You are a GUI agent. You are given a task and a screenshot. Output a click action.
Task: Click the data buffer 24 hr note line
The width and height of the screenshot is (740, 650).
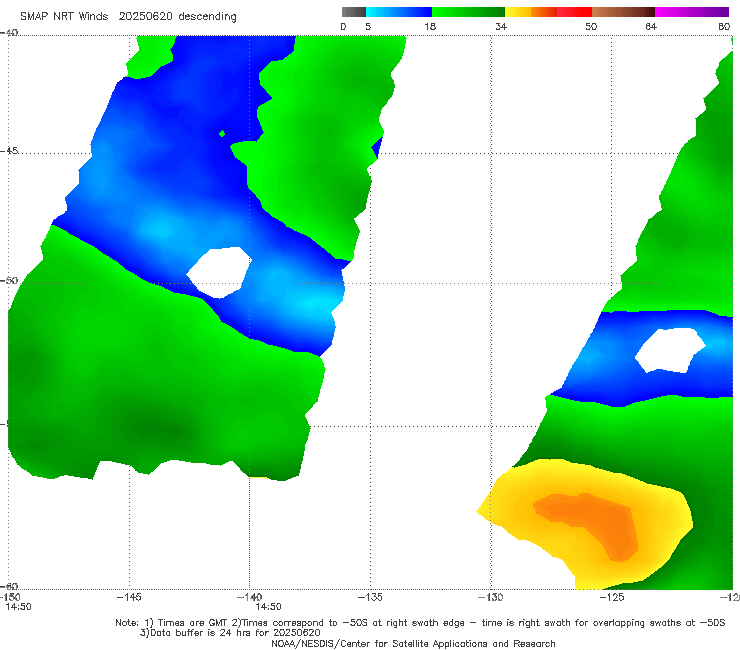coord(230,633)
